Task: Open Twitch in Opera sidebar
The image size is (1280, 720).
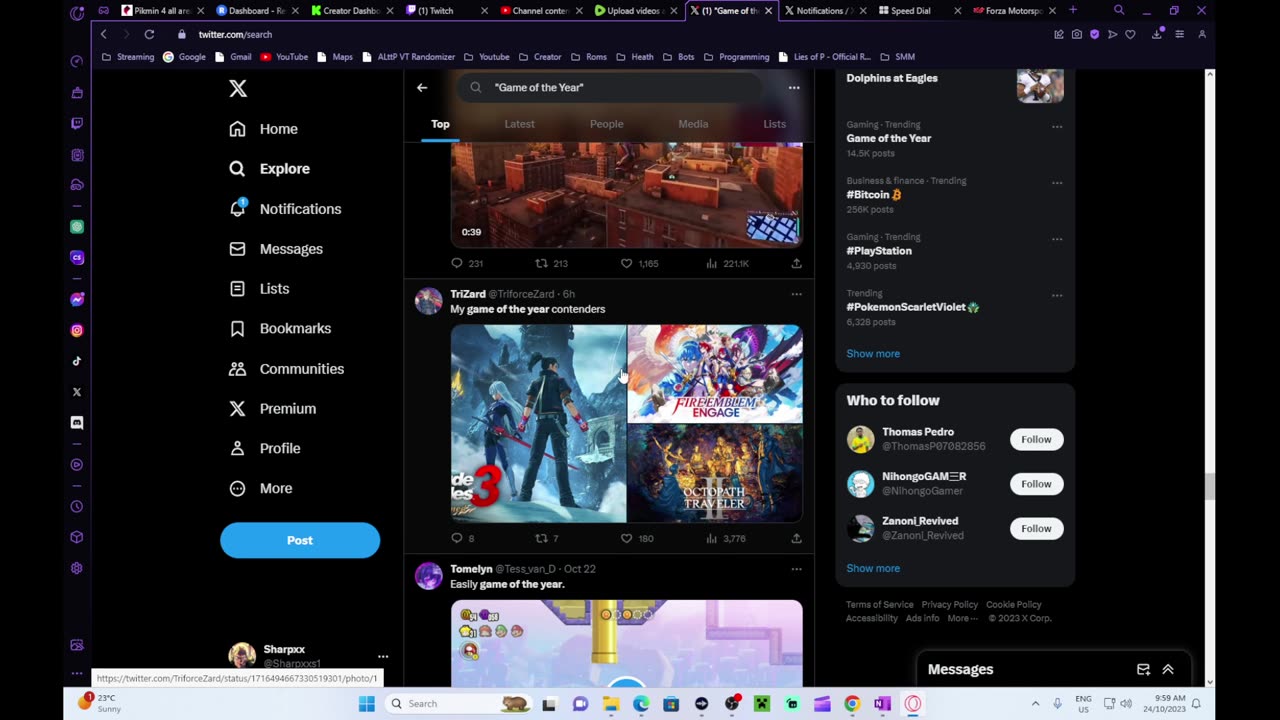Action: pyautogui.click(x=77, y=123)
